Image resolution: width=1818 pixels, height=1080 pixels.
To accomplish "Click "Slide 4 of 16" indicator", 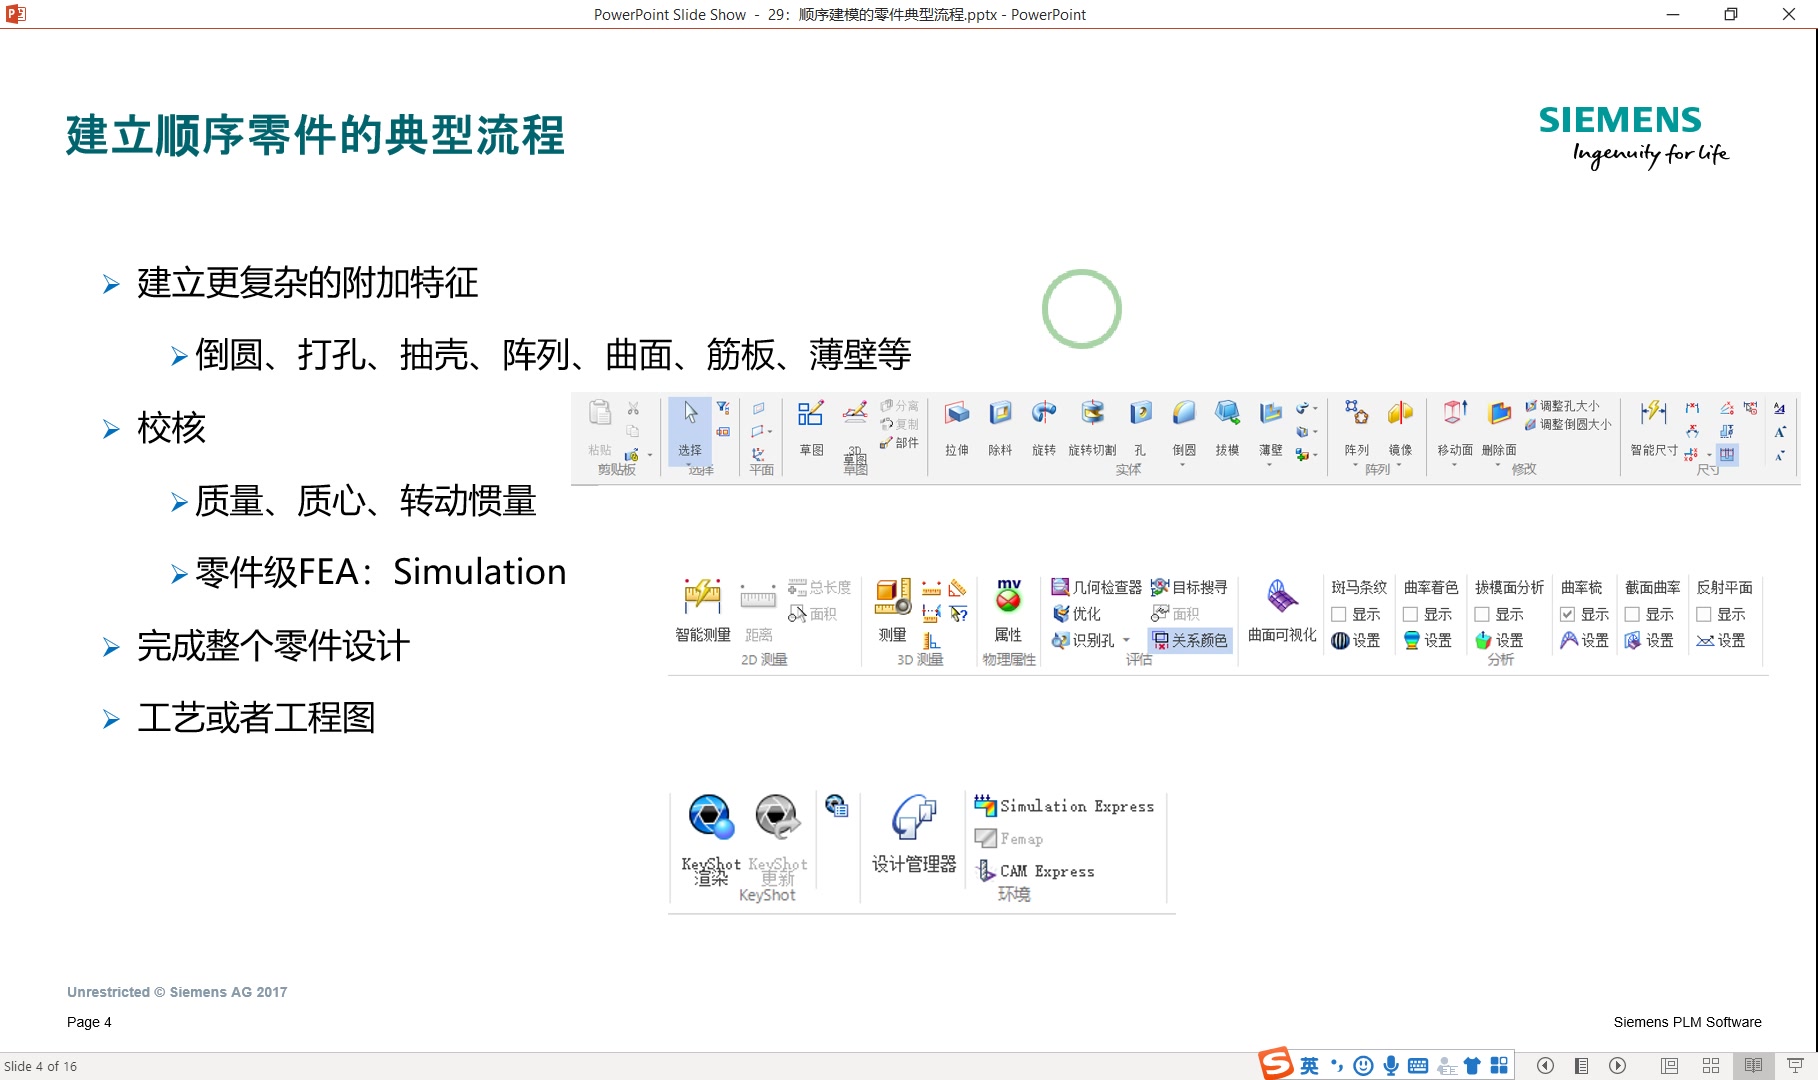I will 41,1067.
